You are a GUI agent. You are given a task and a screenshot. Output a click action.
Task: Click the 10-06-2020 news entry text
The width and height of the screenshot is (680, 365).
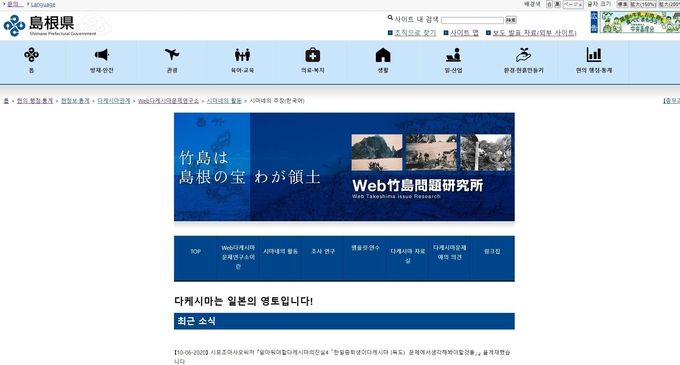pyautogui.click(x=342, y=357)
